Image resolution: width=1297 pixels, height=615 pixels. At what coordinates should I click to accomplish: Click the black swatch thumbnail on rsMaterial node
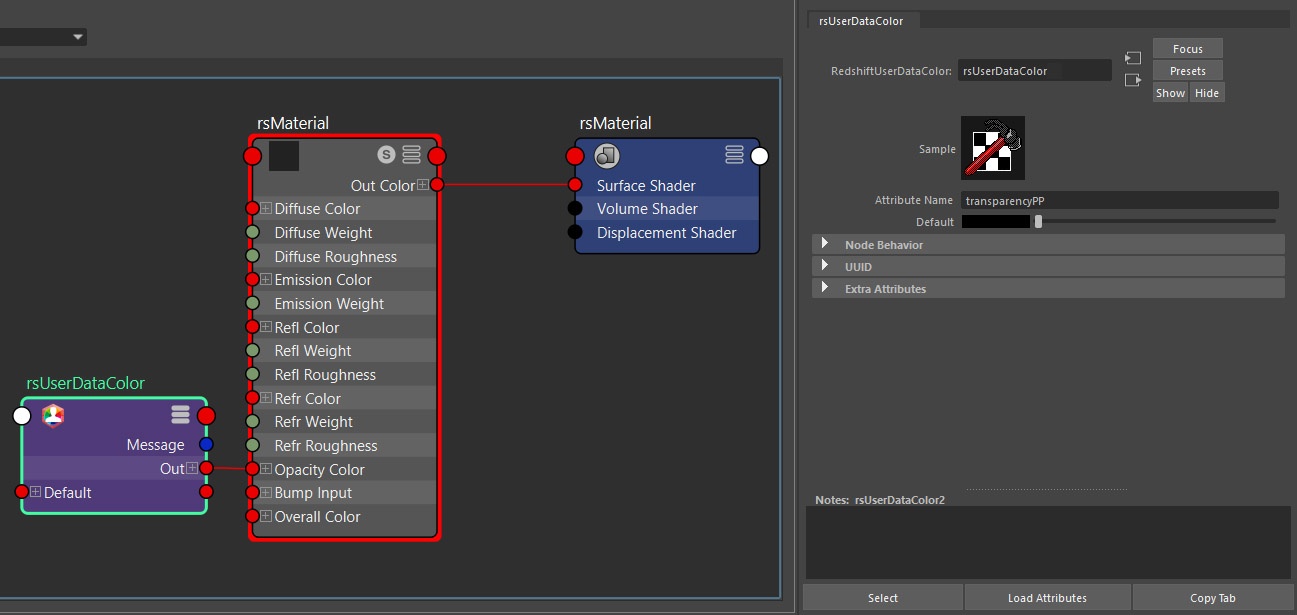(x=284, y=156)
